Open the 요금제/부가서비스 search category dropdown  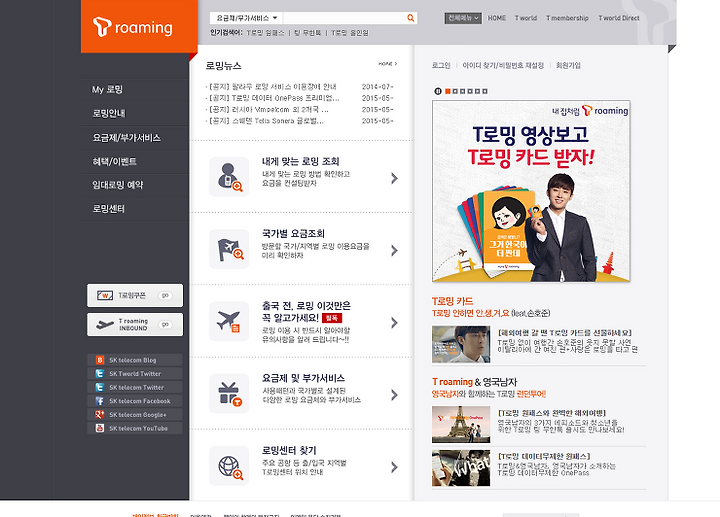click(247, 18)
